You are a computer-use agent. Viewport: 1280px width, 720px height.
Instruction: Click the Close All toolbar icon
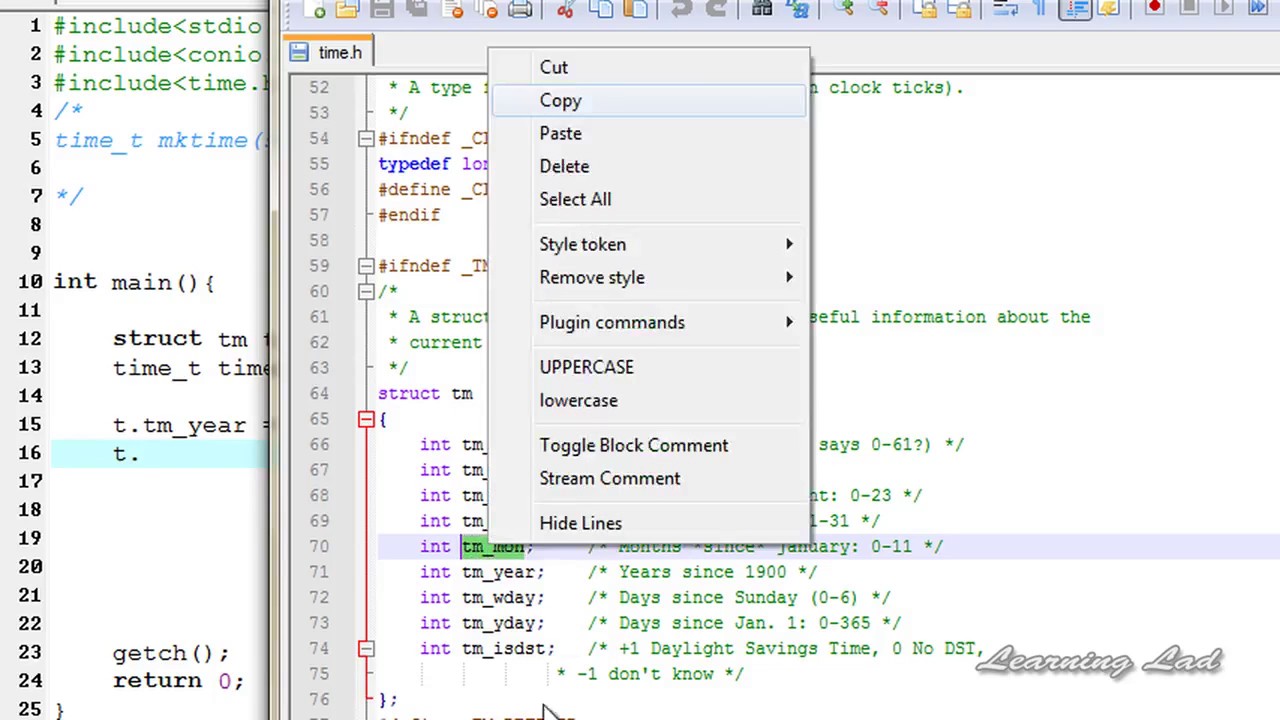coord(486,9)
